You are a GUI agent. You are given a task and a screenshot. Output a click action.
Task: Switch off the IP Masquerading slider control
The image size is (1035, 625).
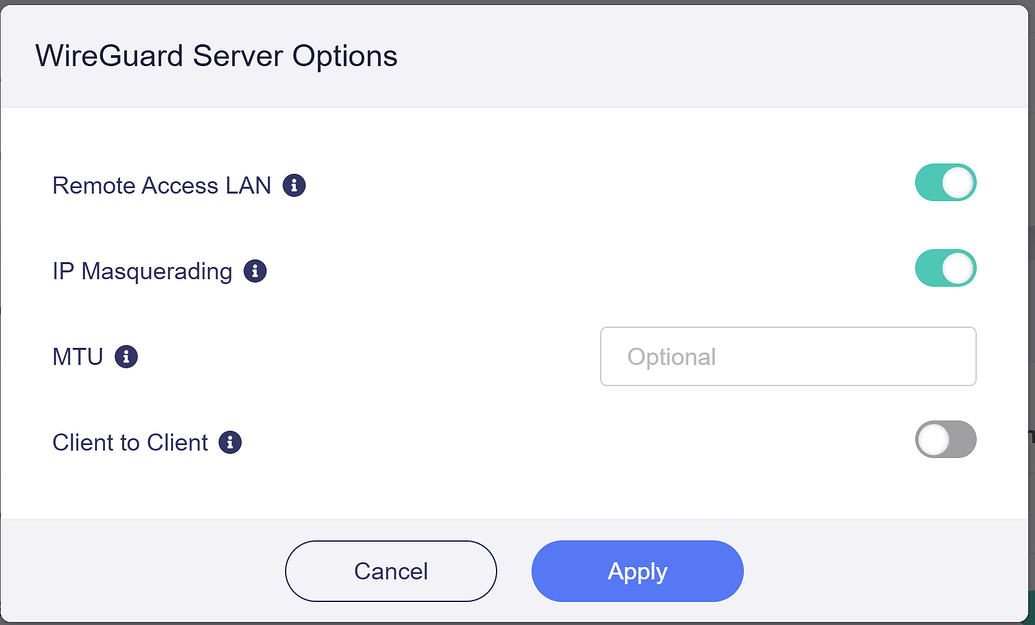coord(944,268)
